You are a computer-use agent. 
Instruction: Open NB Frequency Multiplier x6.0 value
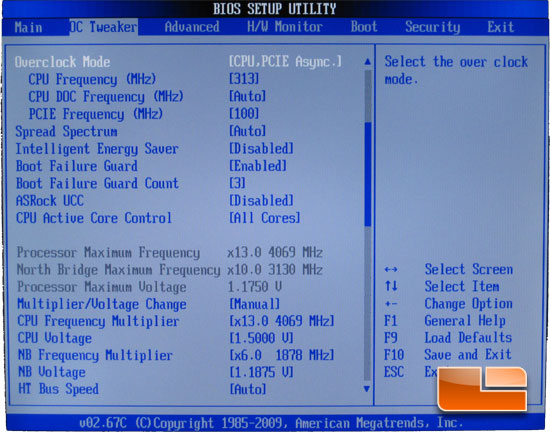click(x=282, y=355)
